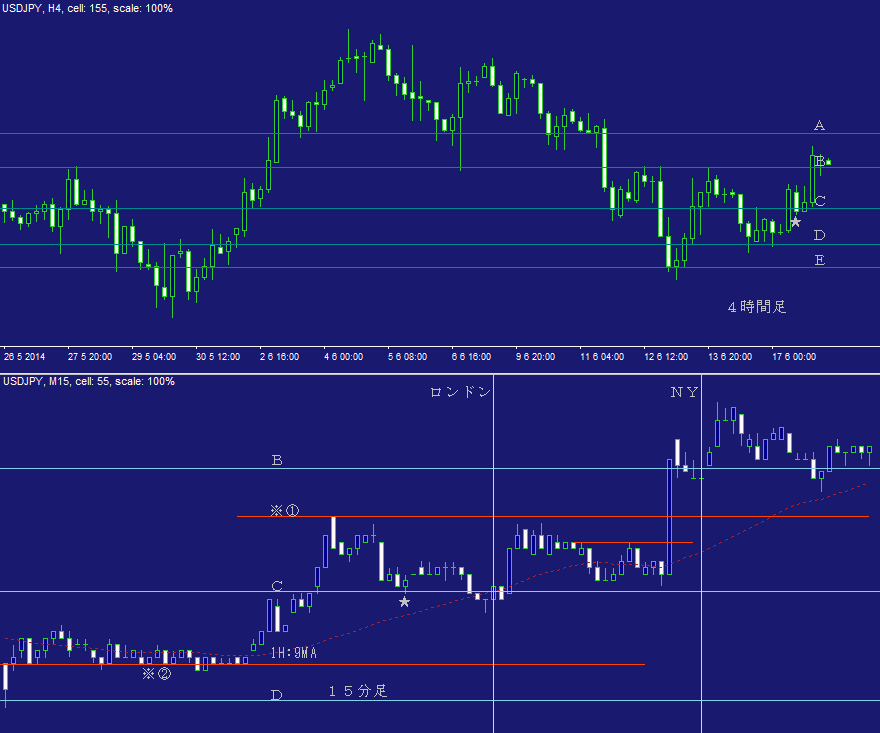Viewport: 880px width, 733px height.
Task: Click the '13 6 20:00' time axis label
Action: (x=730, y=356)
